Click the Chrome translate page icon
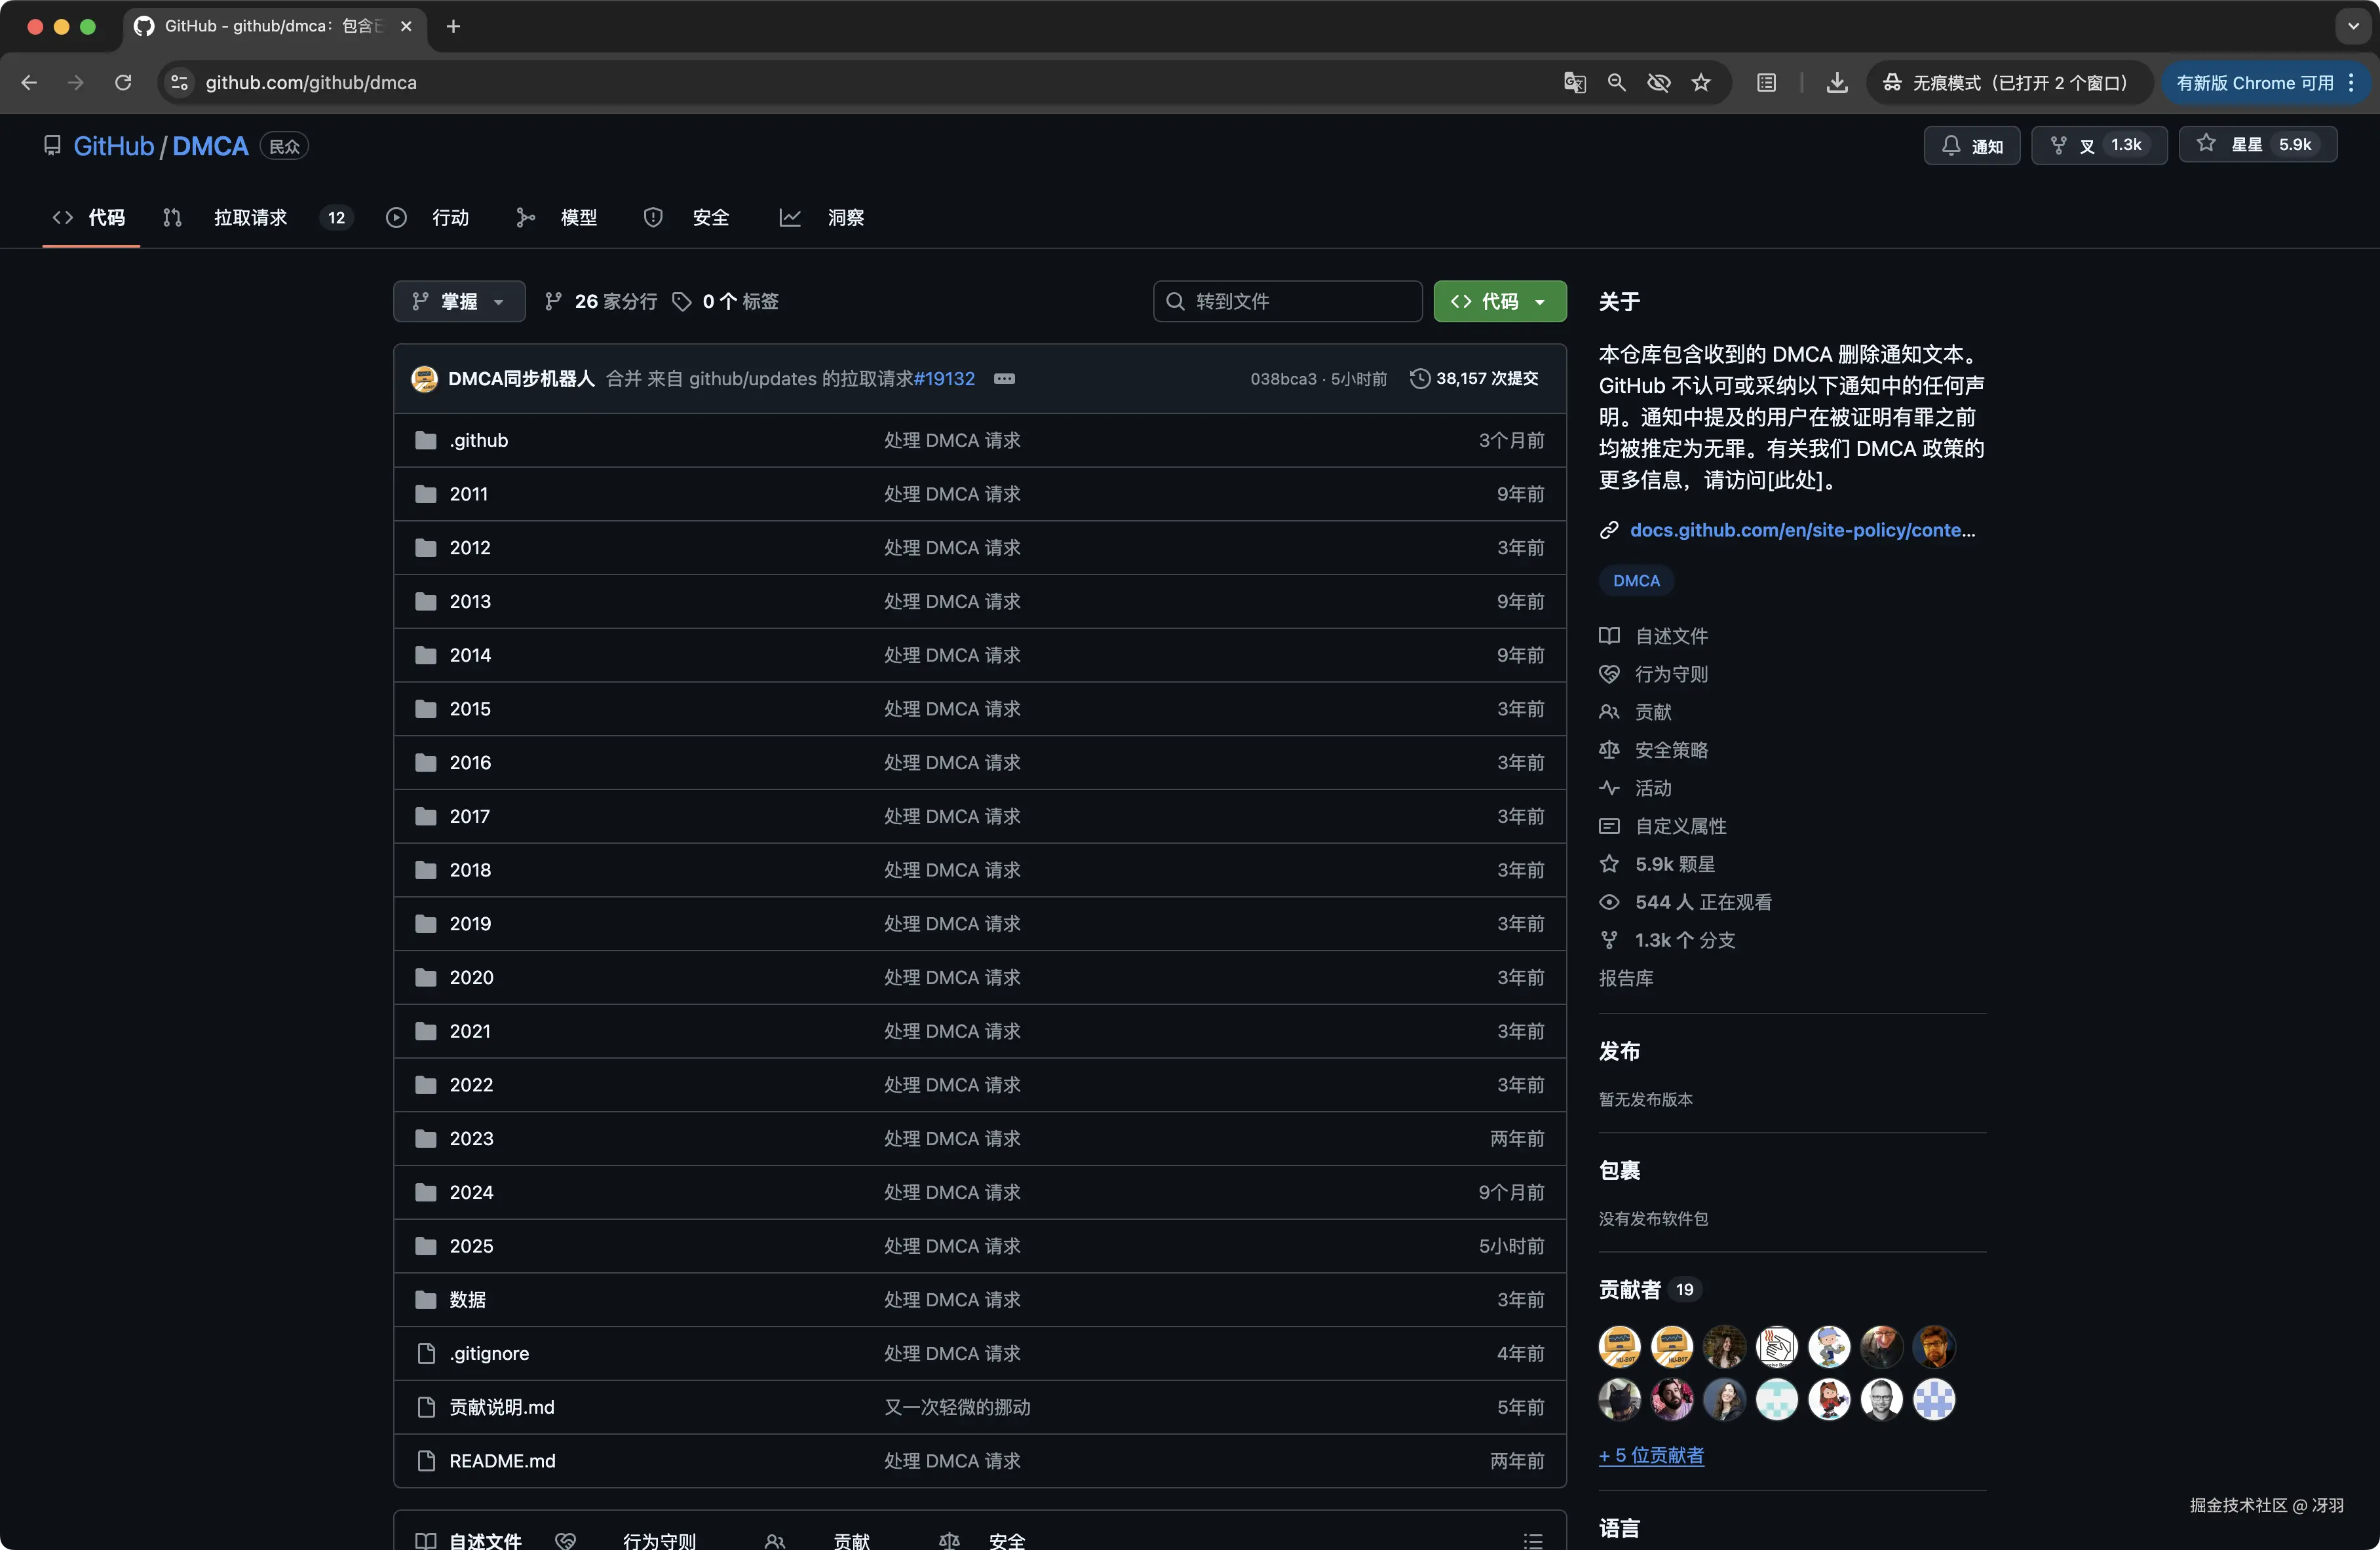This screenshot has width=2380, height=1550. [x=1574, y=83]
